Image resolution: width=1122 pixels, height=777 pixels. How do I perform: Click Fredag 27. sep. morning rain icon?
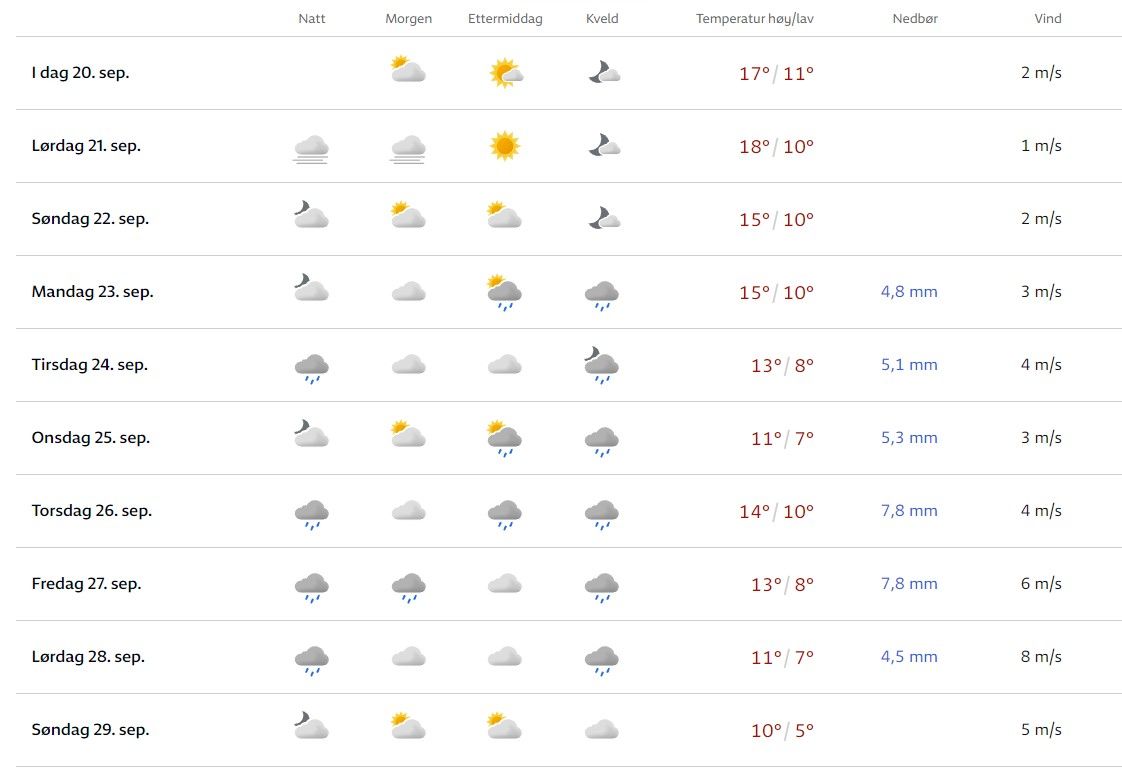pyautogui.click(x=408, y=586)
